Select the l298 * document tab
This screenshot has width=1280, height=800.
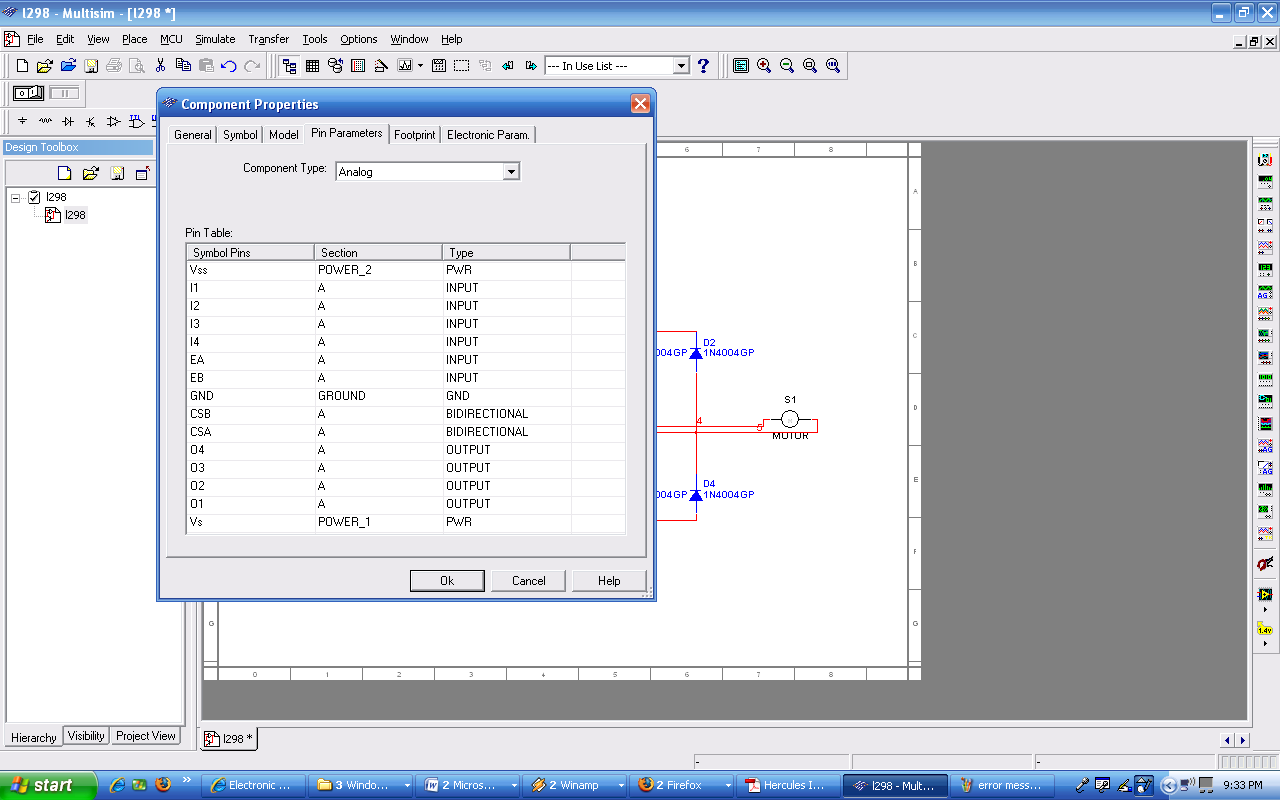tap(230, 739)
